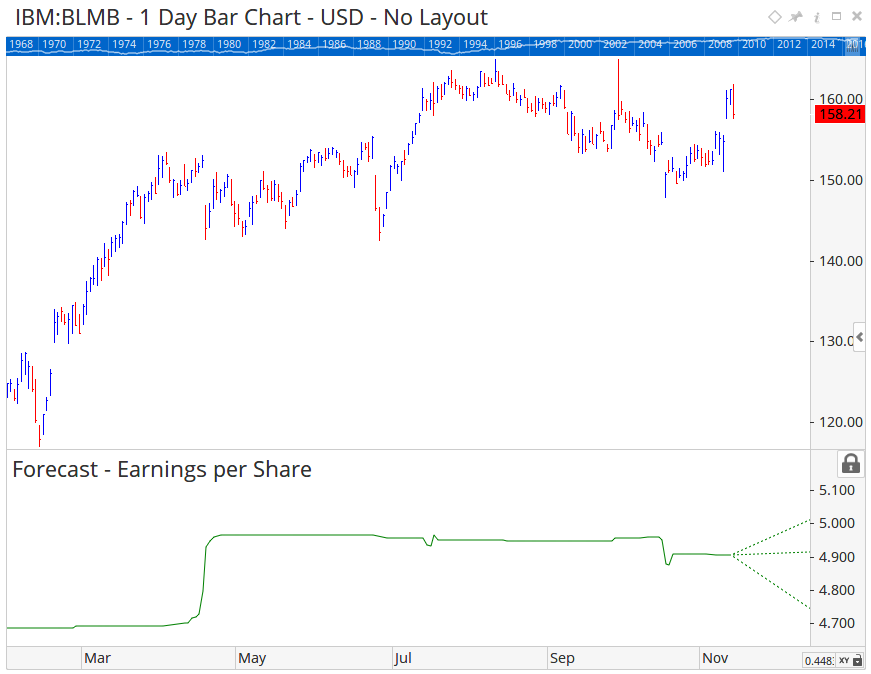
Task: Open chart info with the i icon
Action: point(817,17)
